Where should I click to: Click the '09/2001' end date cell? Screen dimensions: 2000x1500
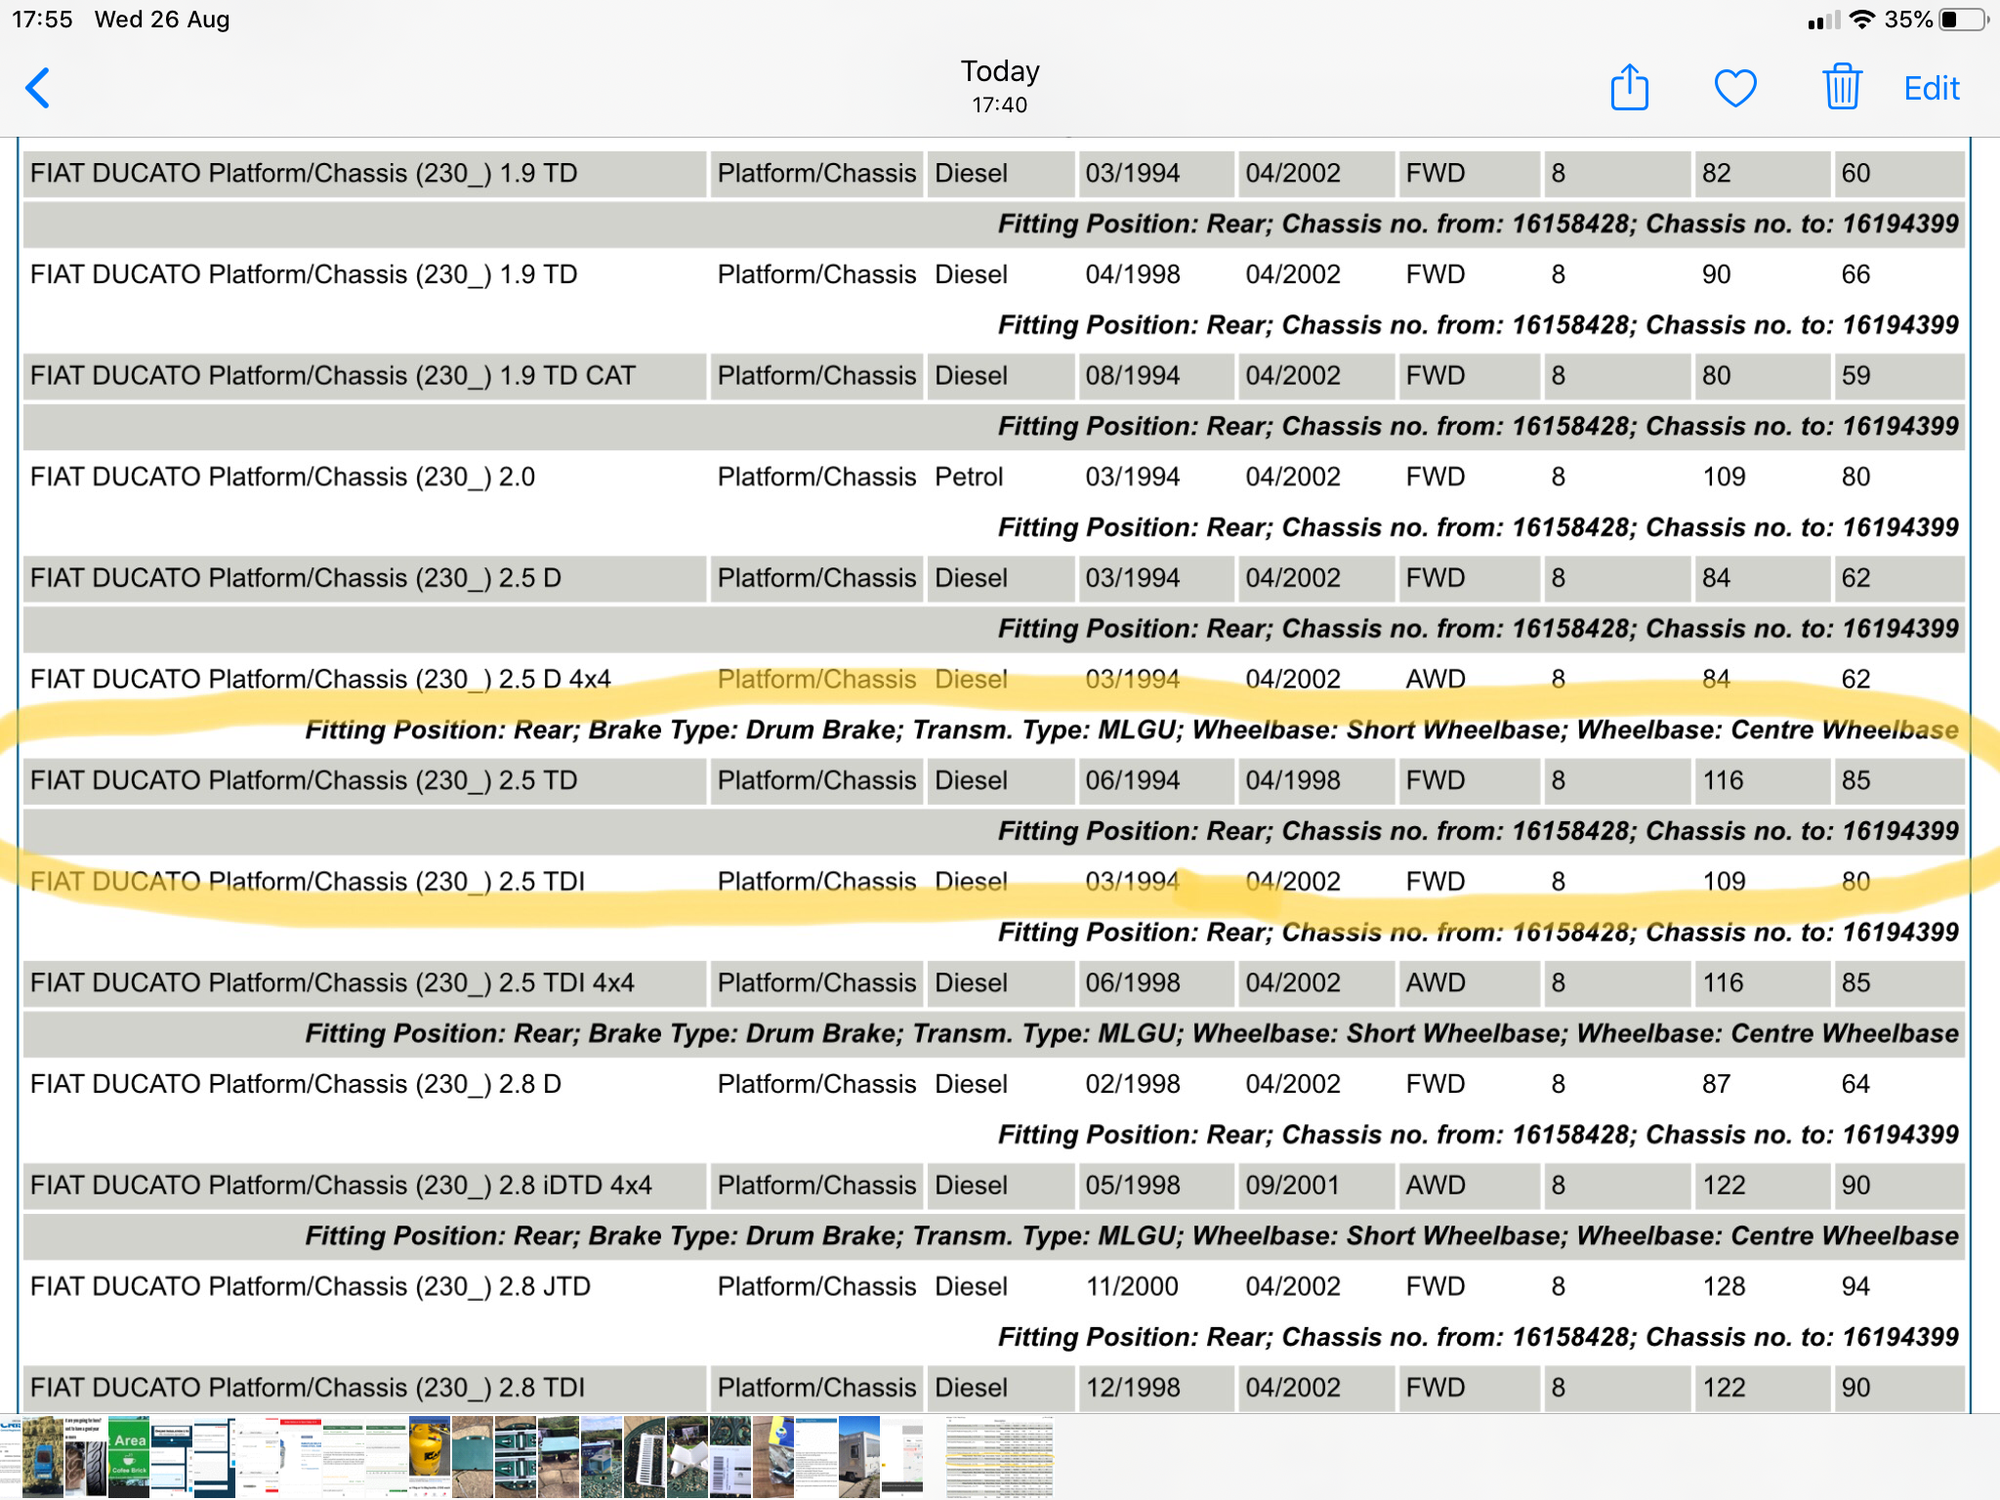(x=1293, y=1185)
